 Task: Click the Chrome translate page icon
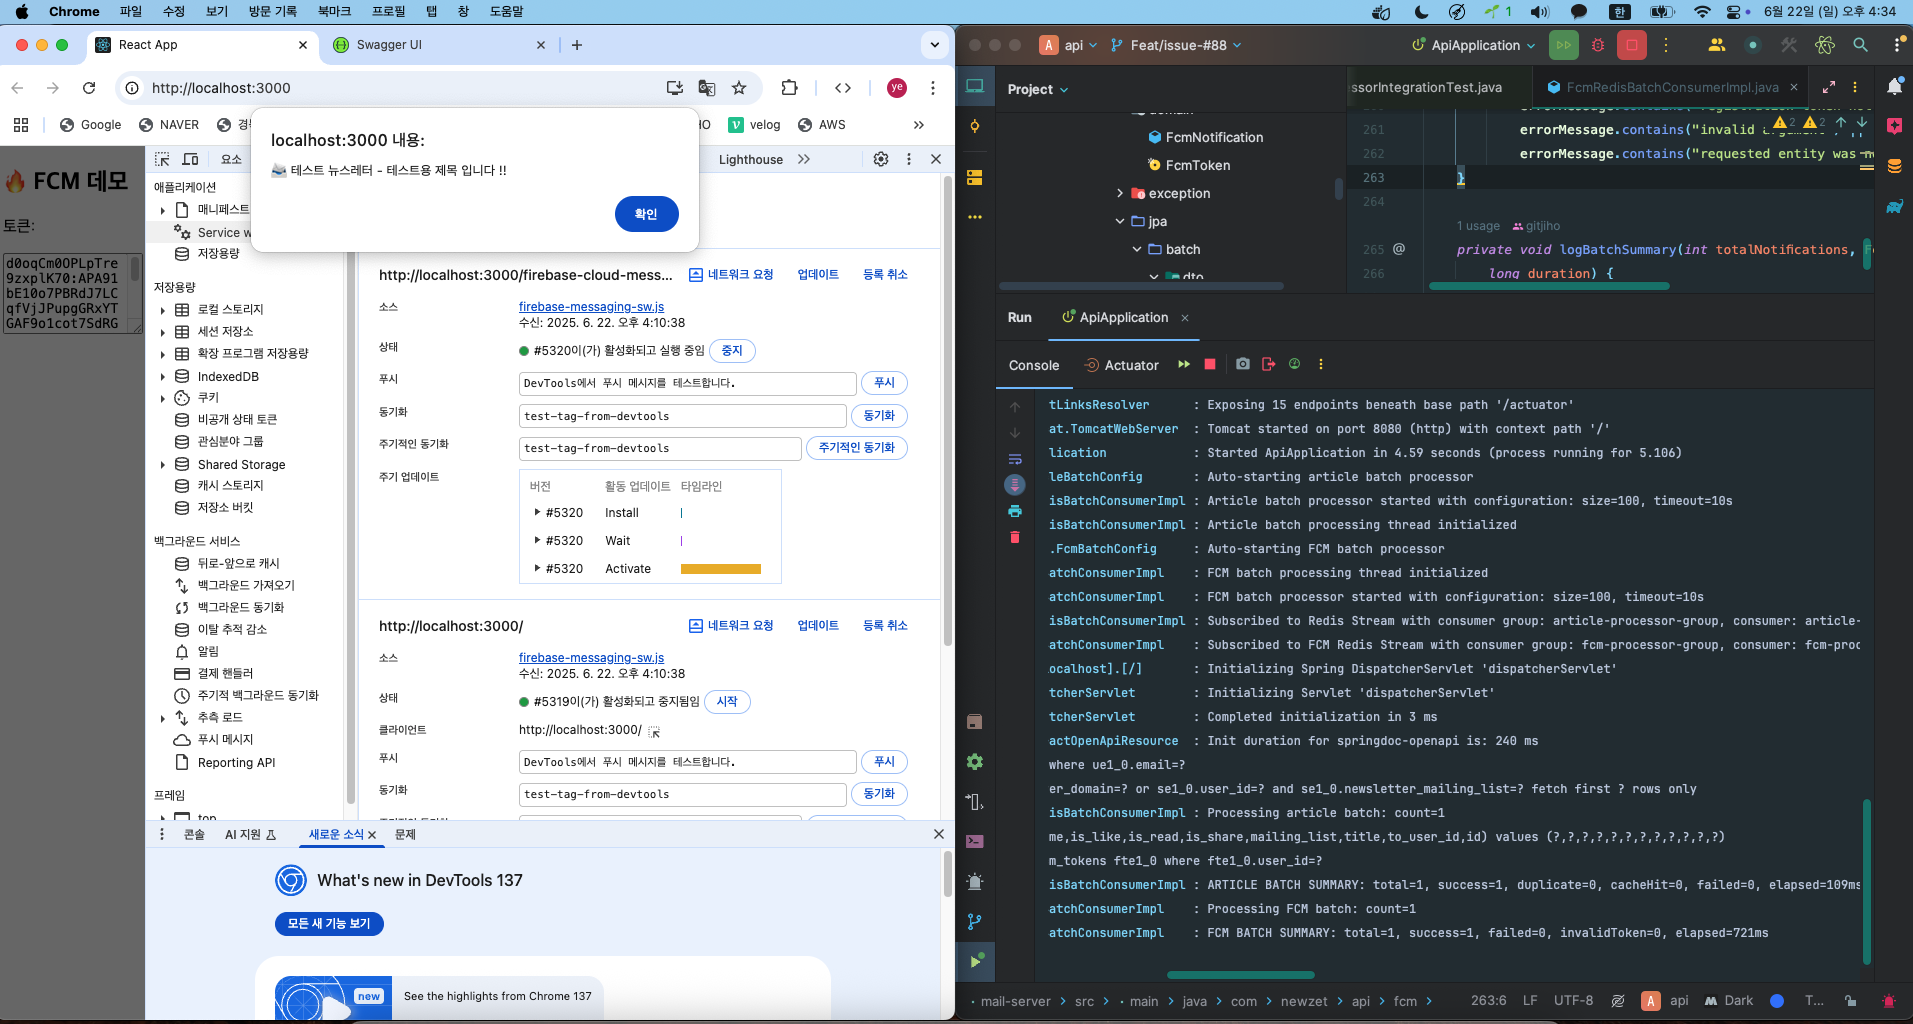[x=707, y=88]
